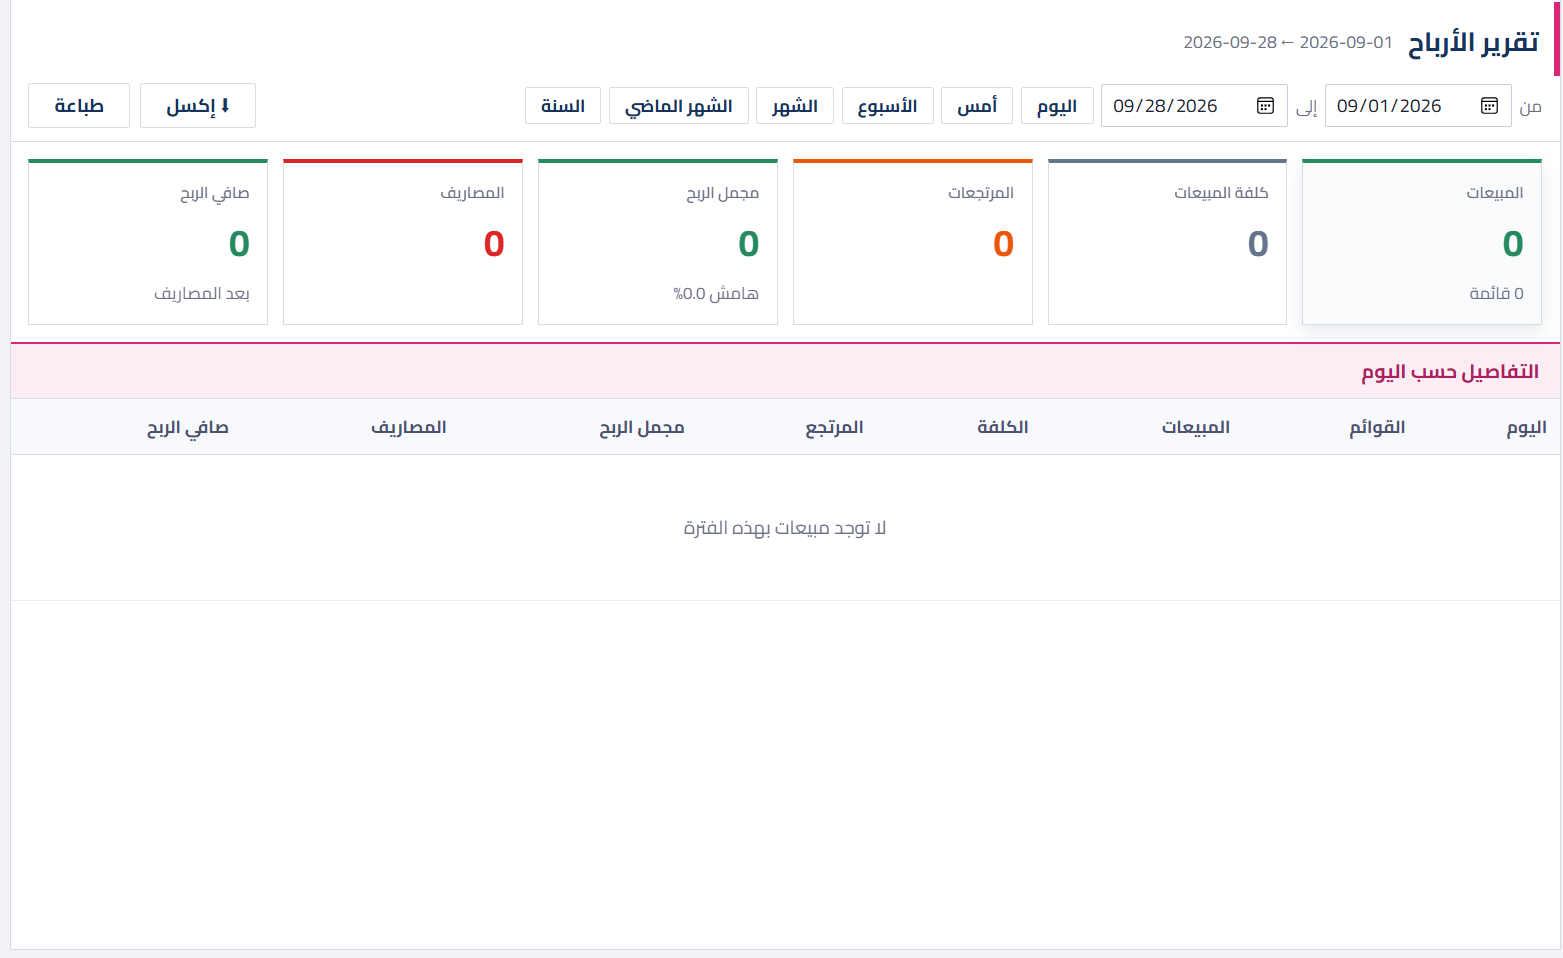Click the start date field 09/01/2026
The height and width of the screenshot is (958, 1563).
(x=1418, y=106)
